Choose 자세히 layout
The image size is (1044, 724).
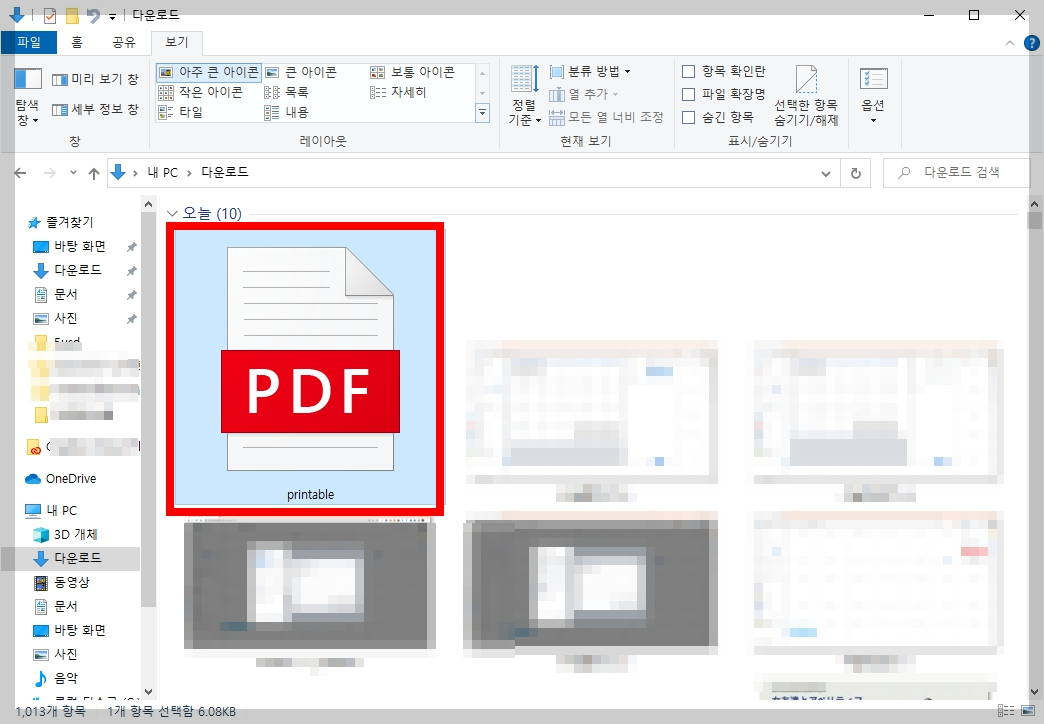pyautogui.click(x=398, y=92)
